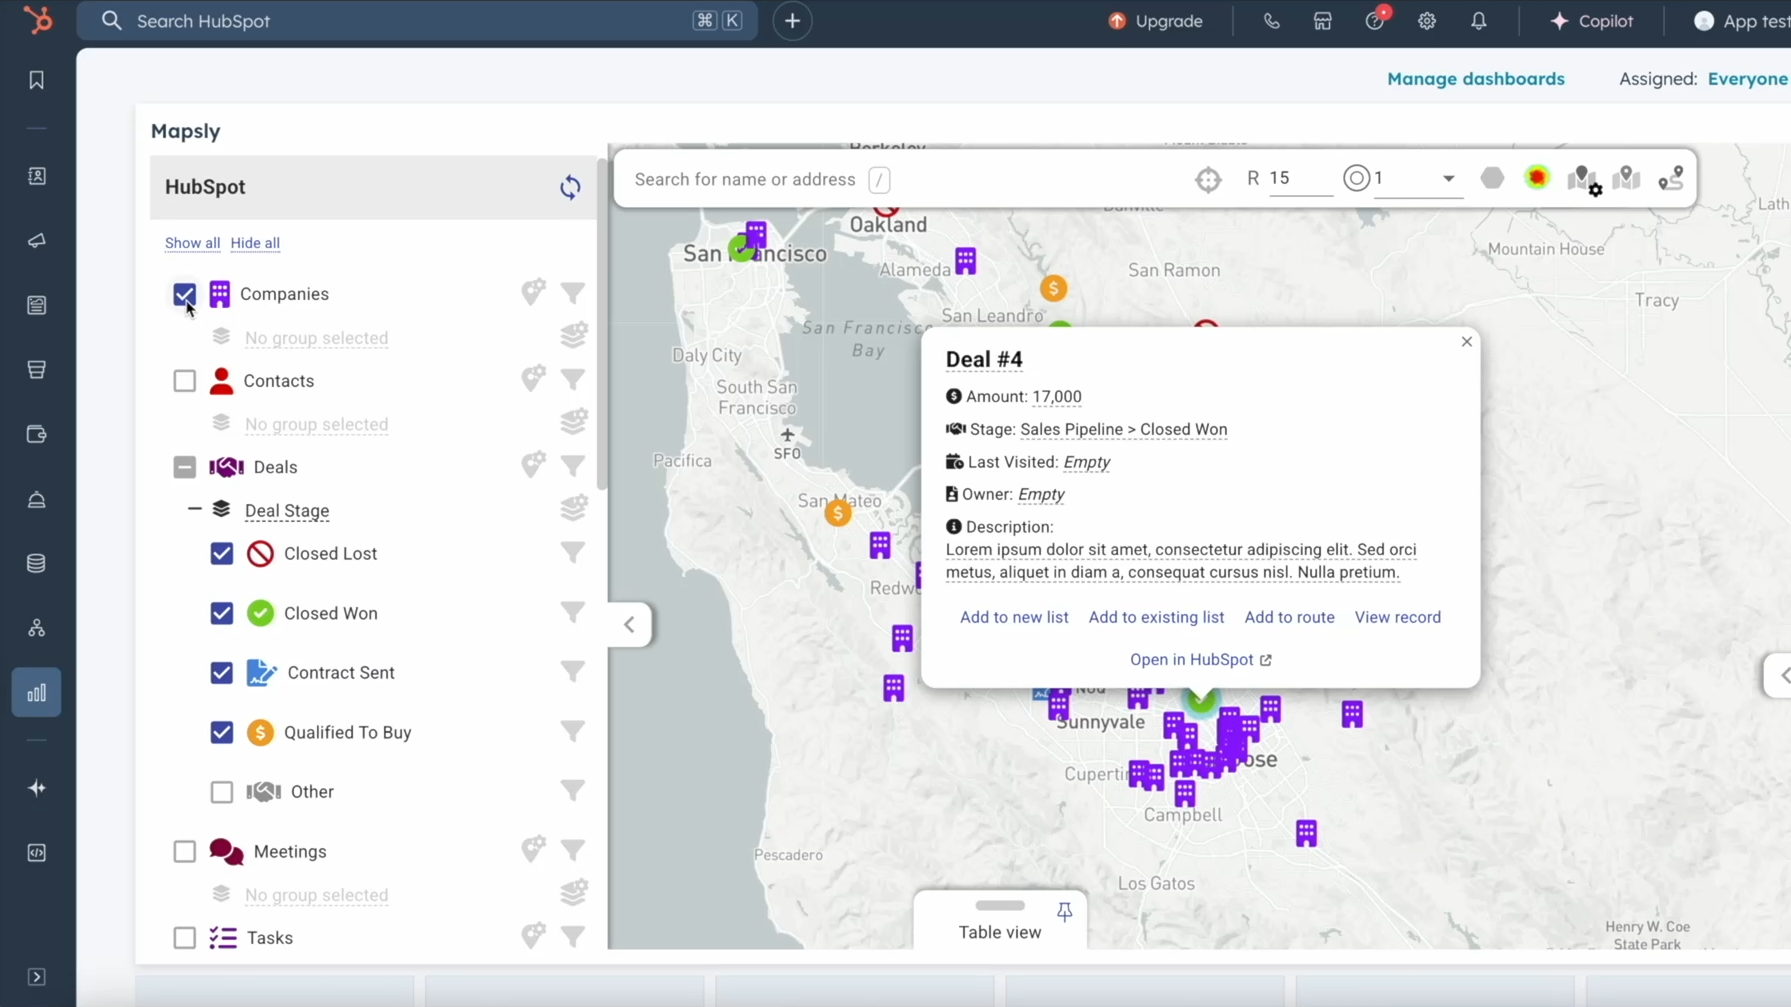Collapse the left layers panel
This screenshot has width=1791, height=1007.
pyautogui.click(x=630, y=625)
